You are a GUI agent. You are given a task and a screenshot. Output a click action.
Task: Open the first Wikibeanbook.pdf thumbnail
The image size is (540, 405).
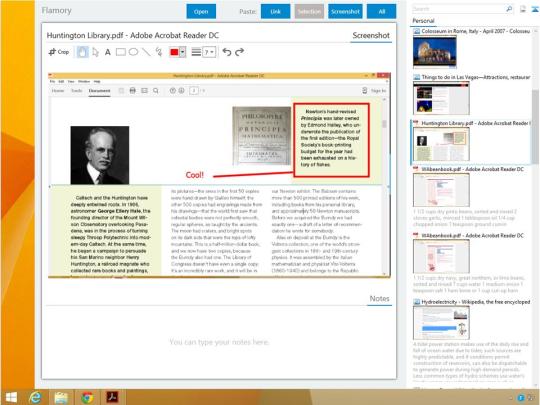click(441, 190)
